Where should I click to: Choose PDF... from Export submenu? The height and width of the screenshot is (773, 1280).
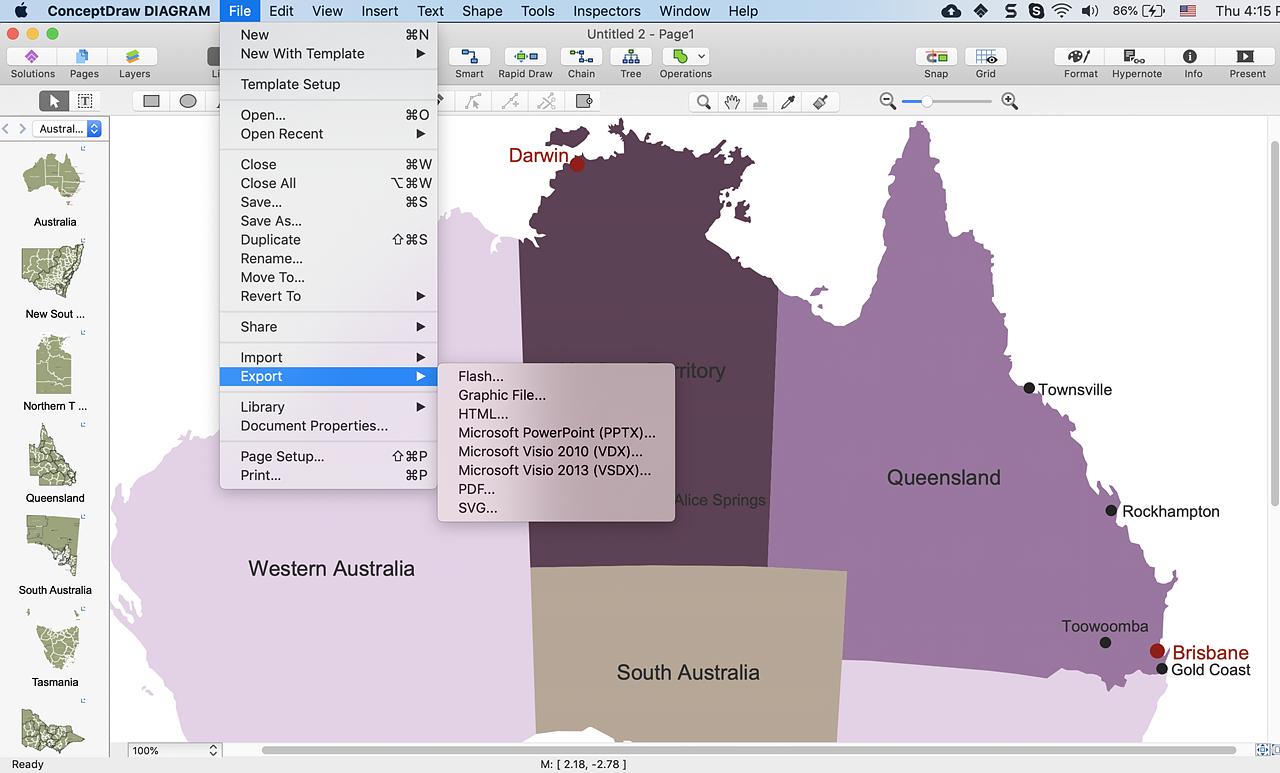pyautogui.click(x=476, y=489)
